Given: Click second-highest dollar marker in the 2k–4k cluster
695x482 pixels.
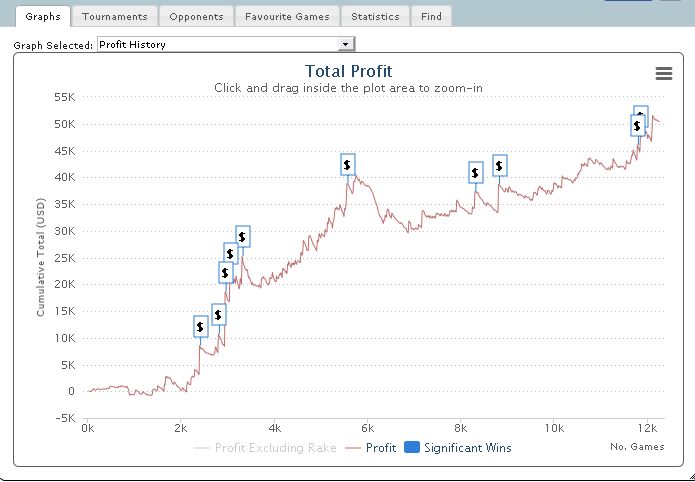Looking at the screenshot, I should 231,253.
